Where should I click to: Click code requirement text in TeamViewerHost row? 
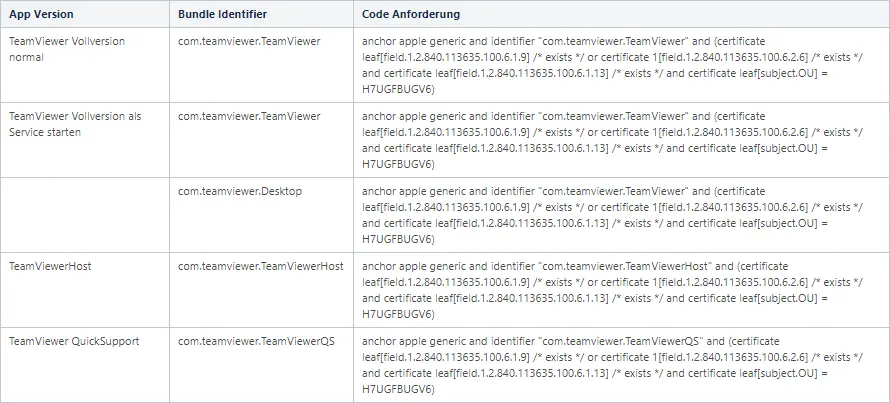pos(612,290)
